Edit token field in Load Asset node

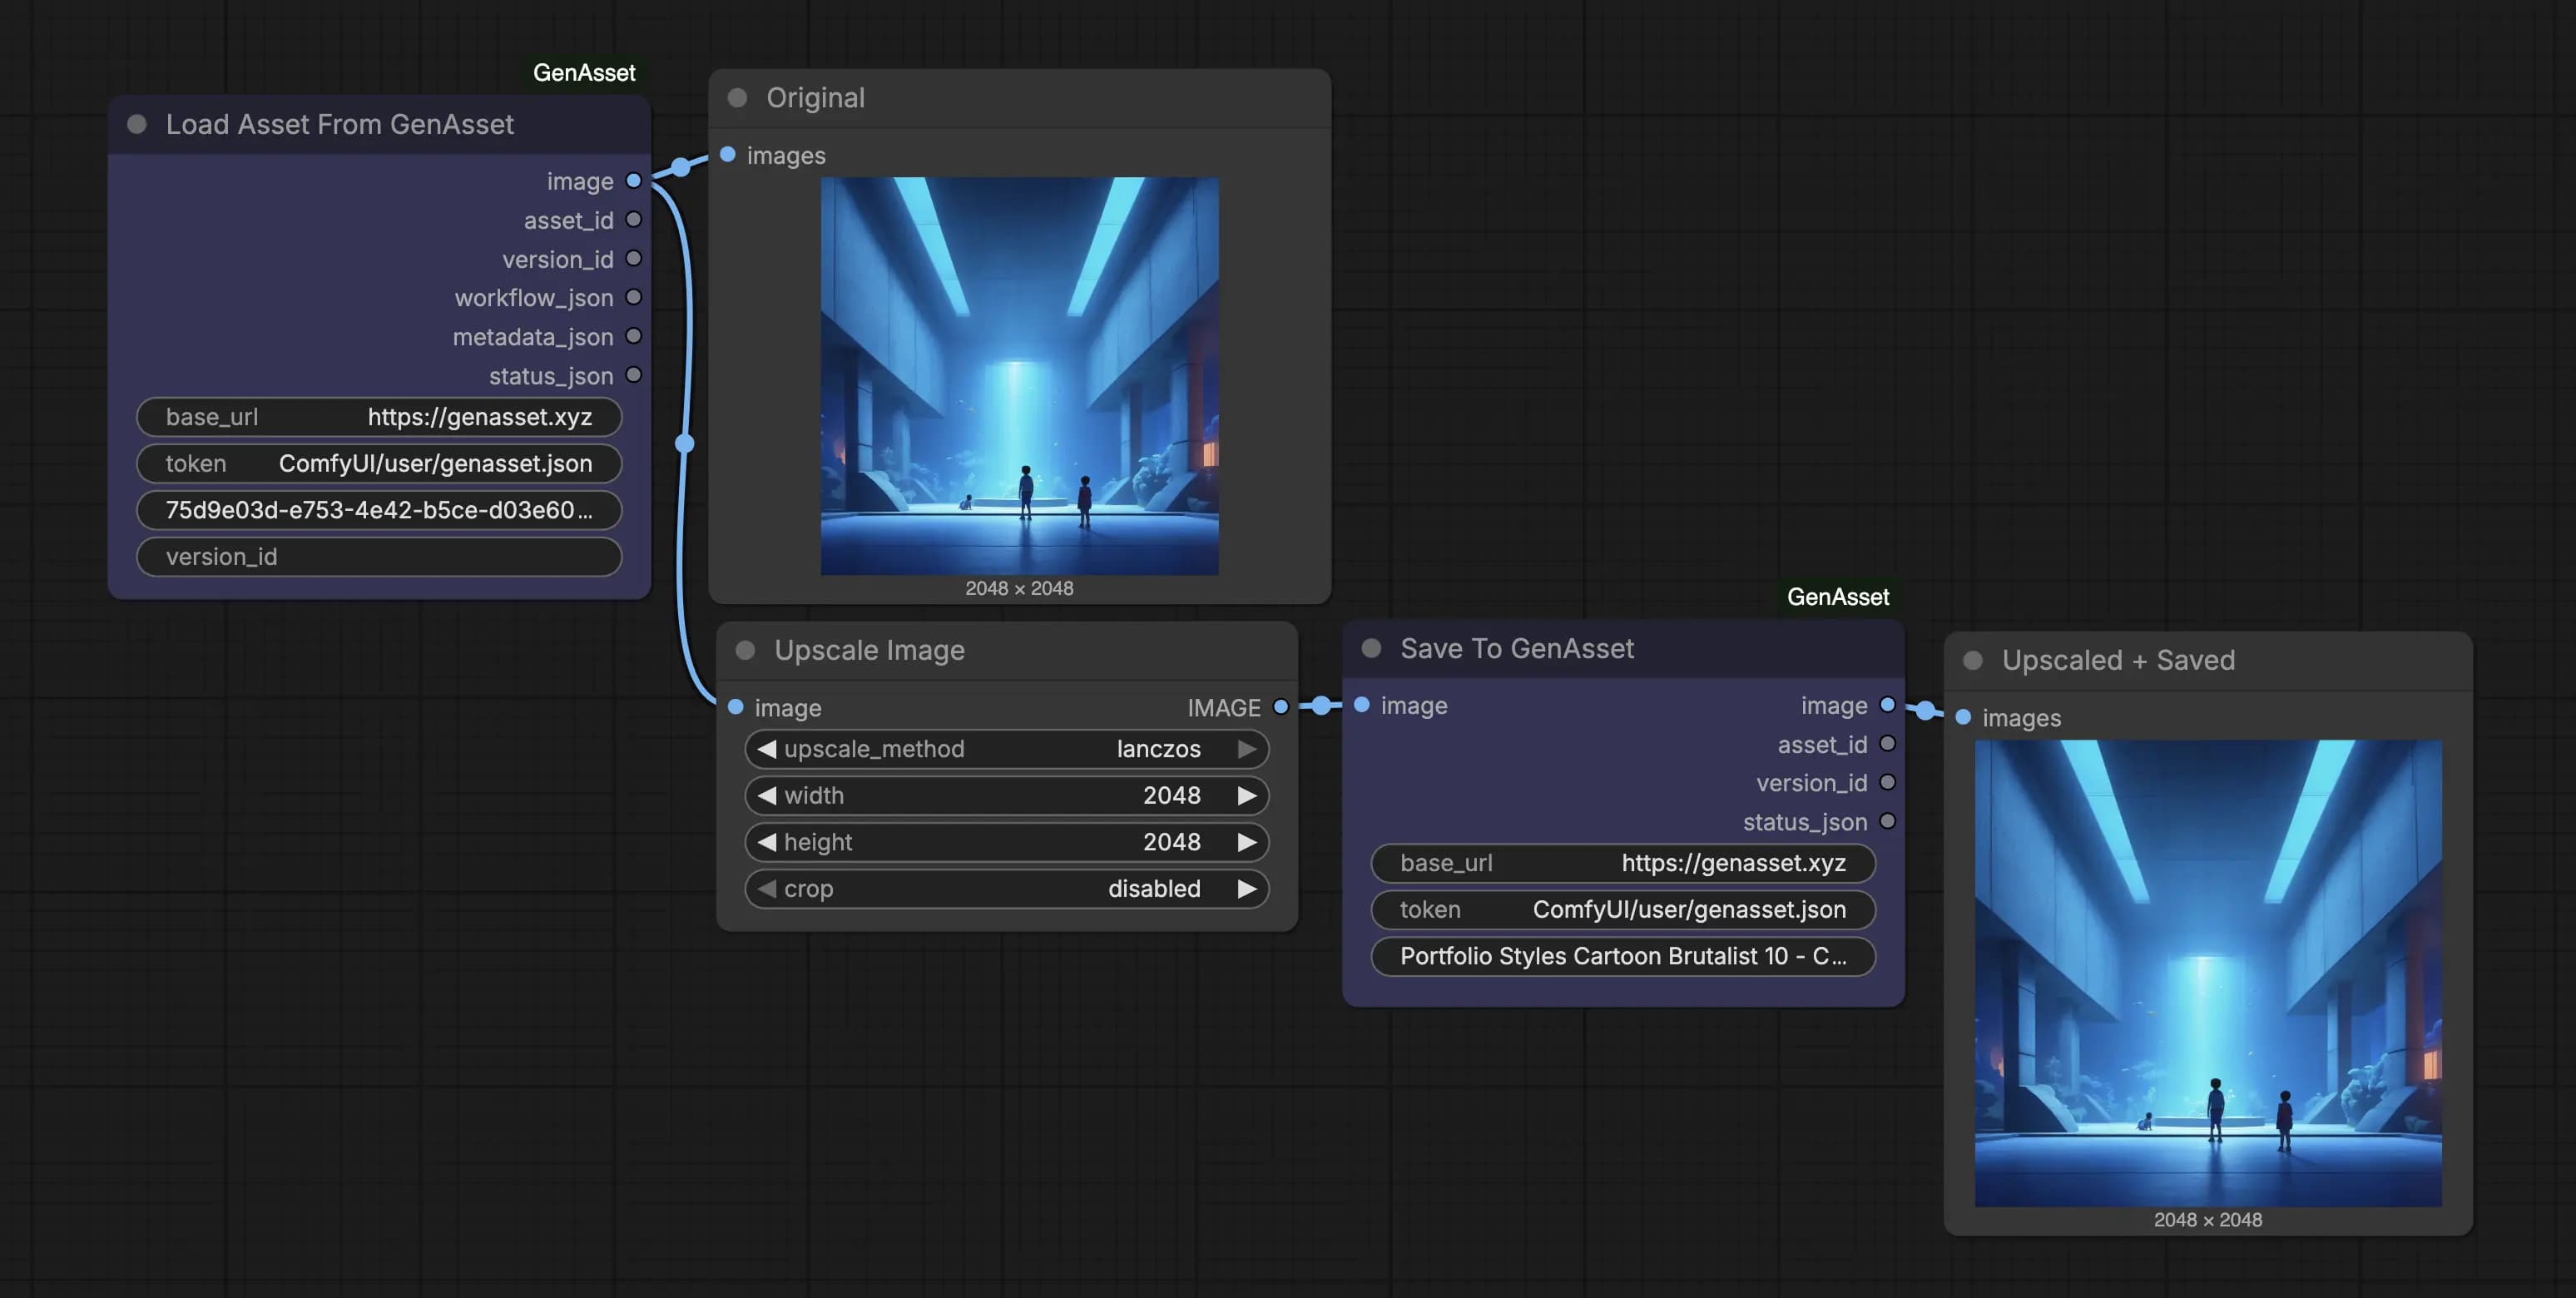pyautogui.click(x=379, y=464)
